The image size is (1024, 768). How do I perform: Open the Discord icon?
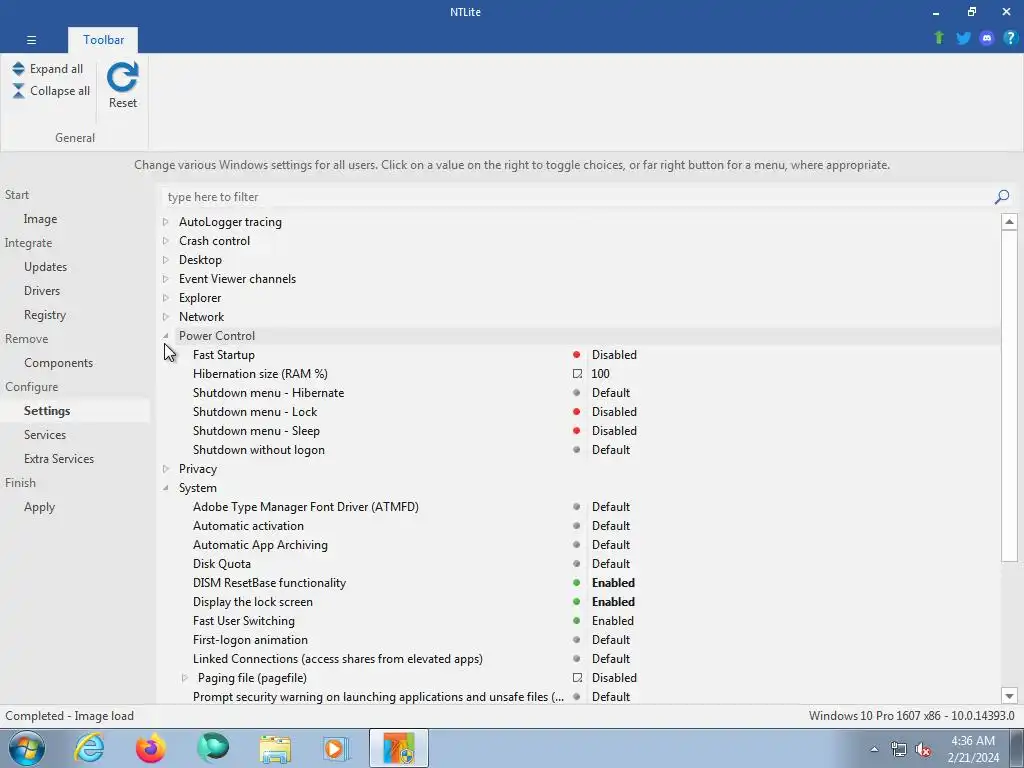click(987, 38)
